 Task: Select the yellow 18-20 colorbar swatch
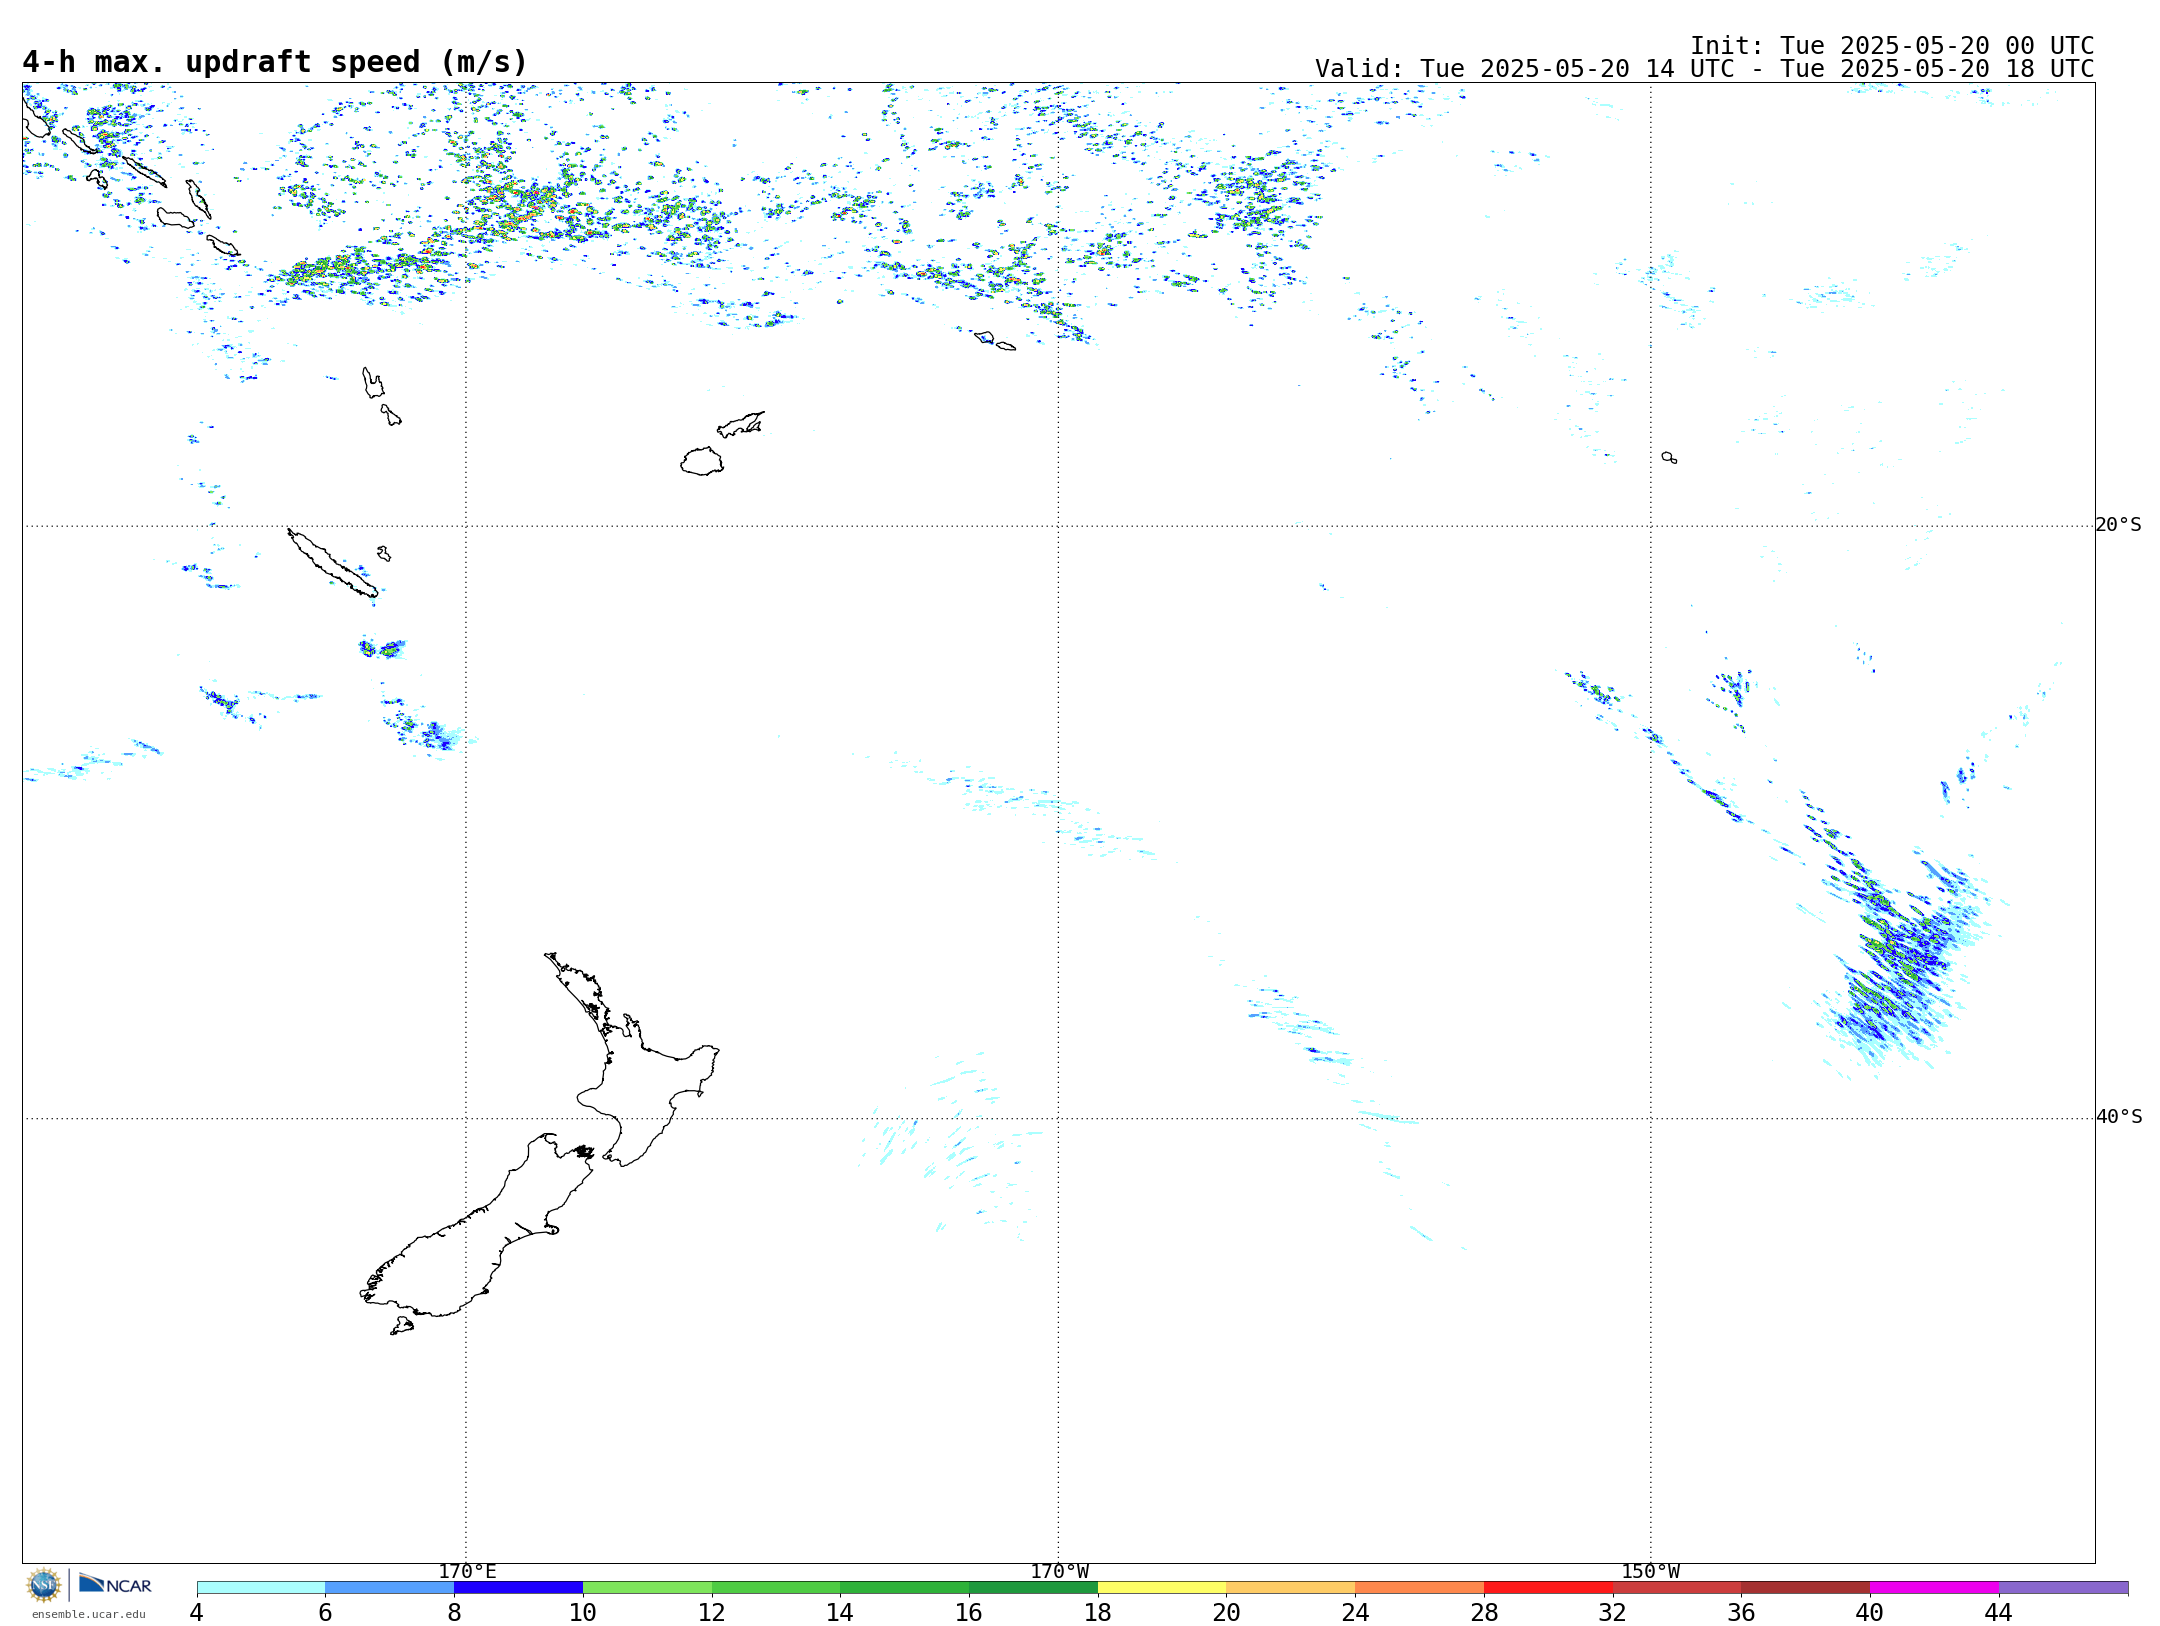[x=1162, y=1588]
